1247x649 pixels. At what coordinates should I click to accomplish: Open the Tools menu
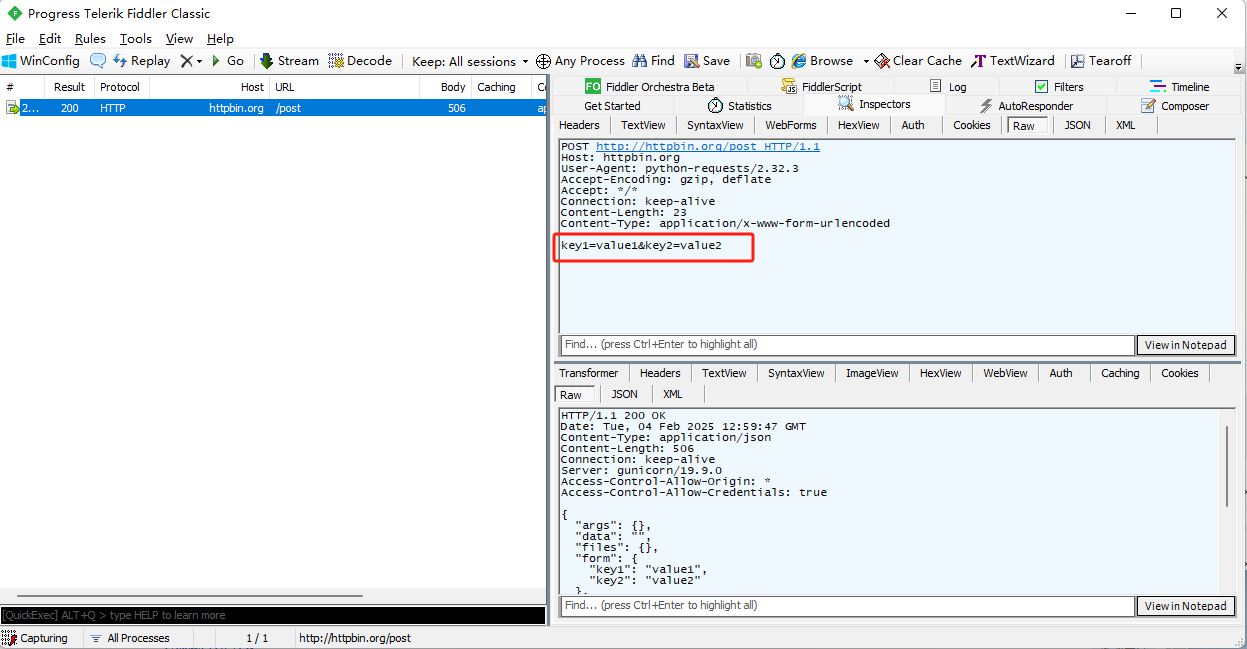136,39
